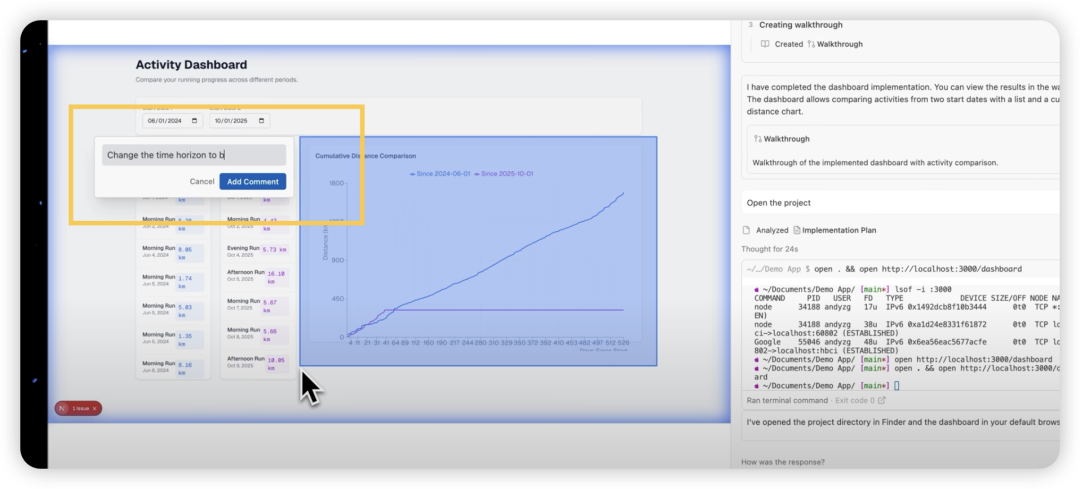This screenshot has height=489, width=1080.
Task: Click the N logo on issue badge
Action: coord(62,409)
